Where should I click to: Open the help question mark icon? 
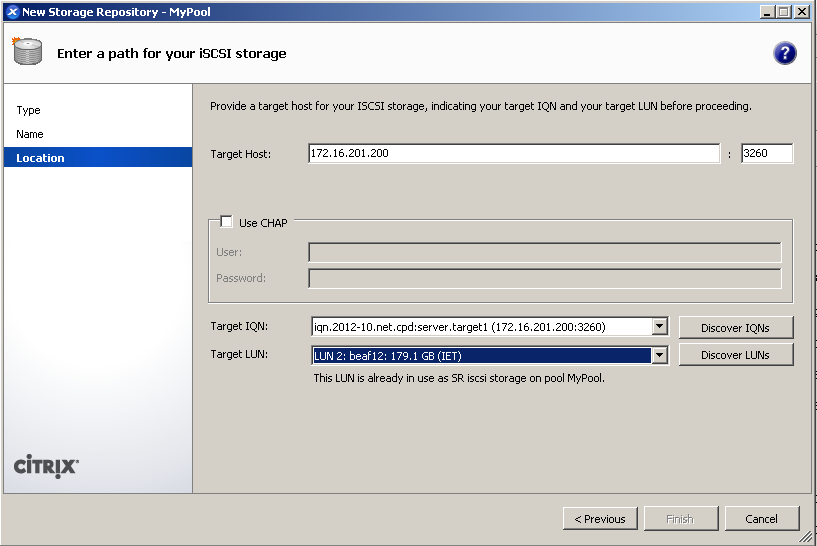(785, 53)
